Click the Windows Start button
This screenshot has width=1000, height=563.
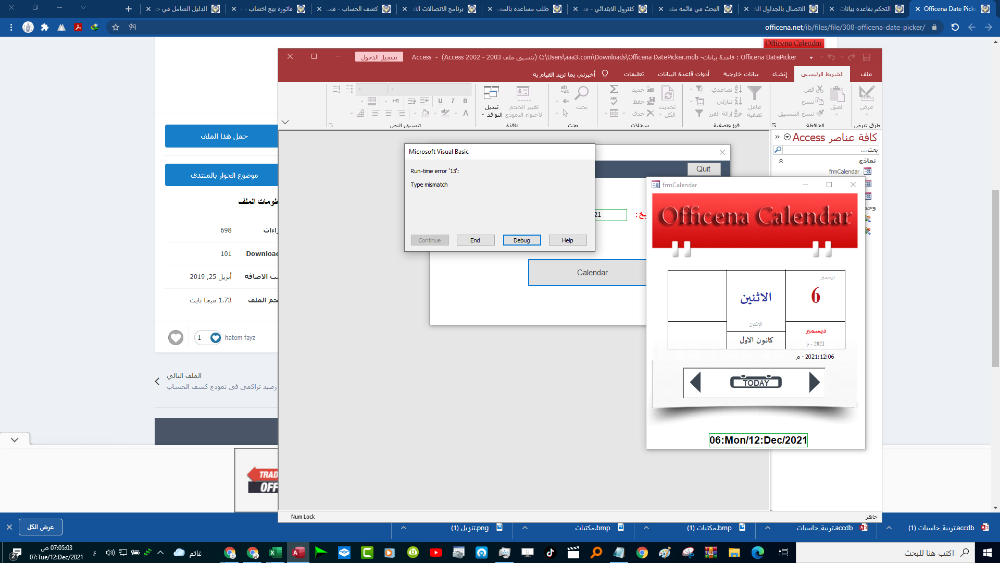coord(987,552)
